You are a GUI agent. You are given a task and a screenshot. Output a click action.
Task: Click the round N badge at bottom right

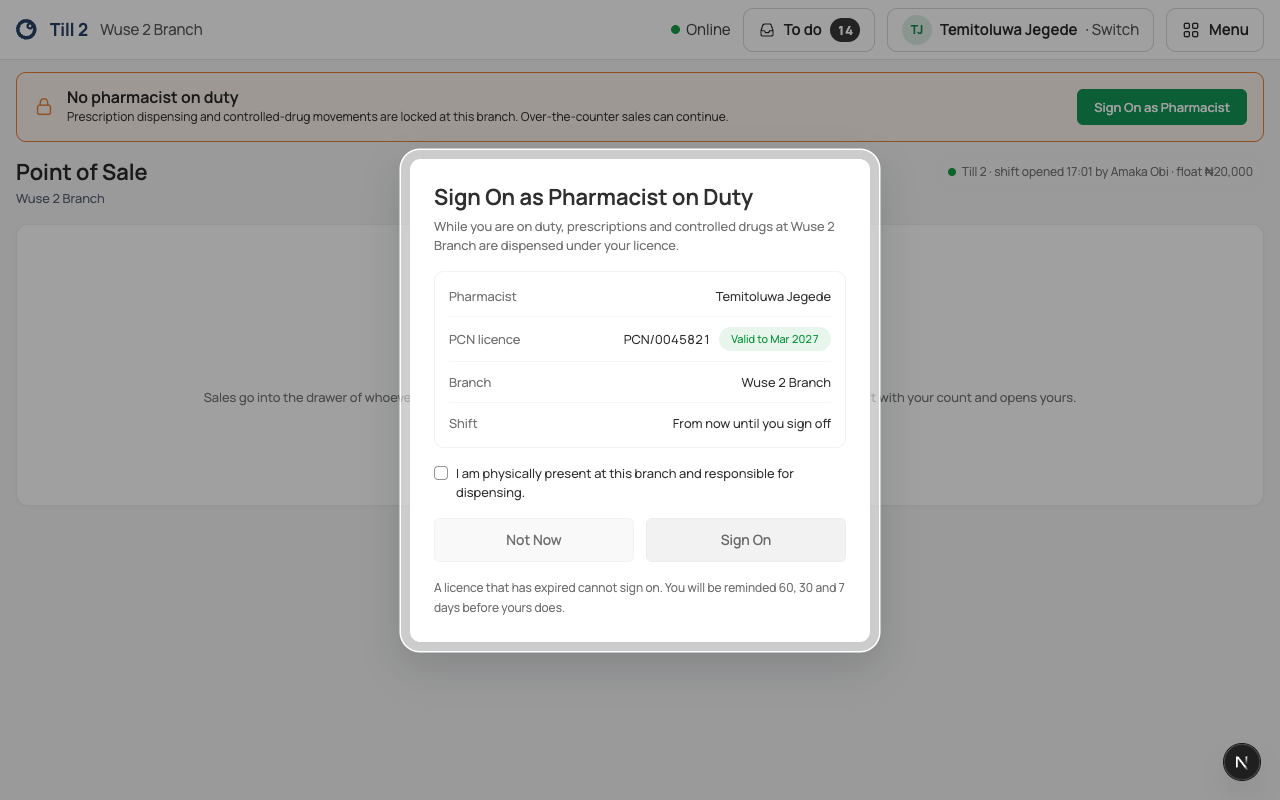click(x=1242, y=762)
